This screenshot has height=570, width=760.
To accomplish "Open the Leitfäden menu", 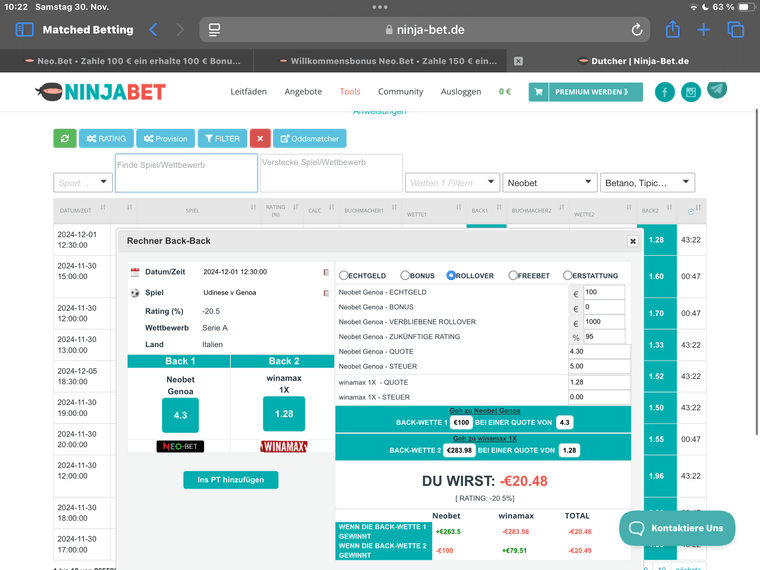I will (249, 92).
